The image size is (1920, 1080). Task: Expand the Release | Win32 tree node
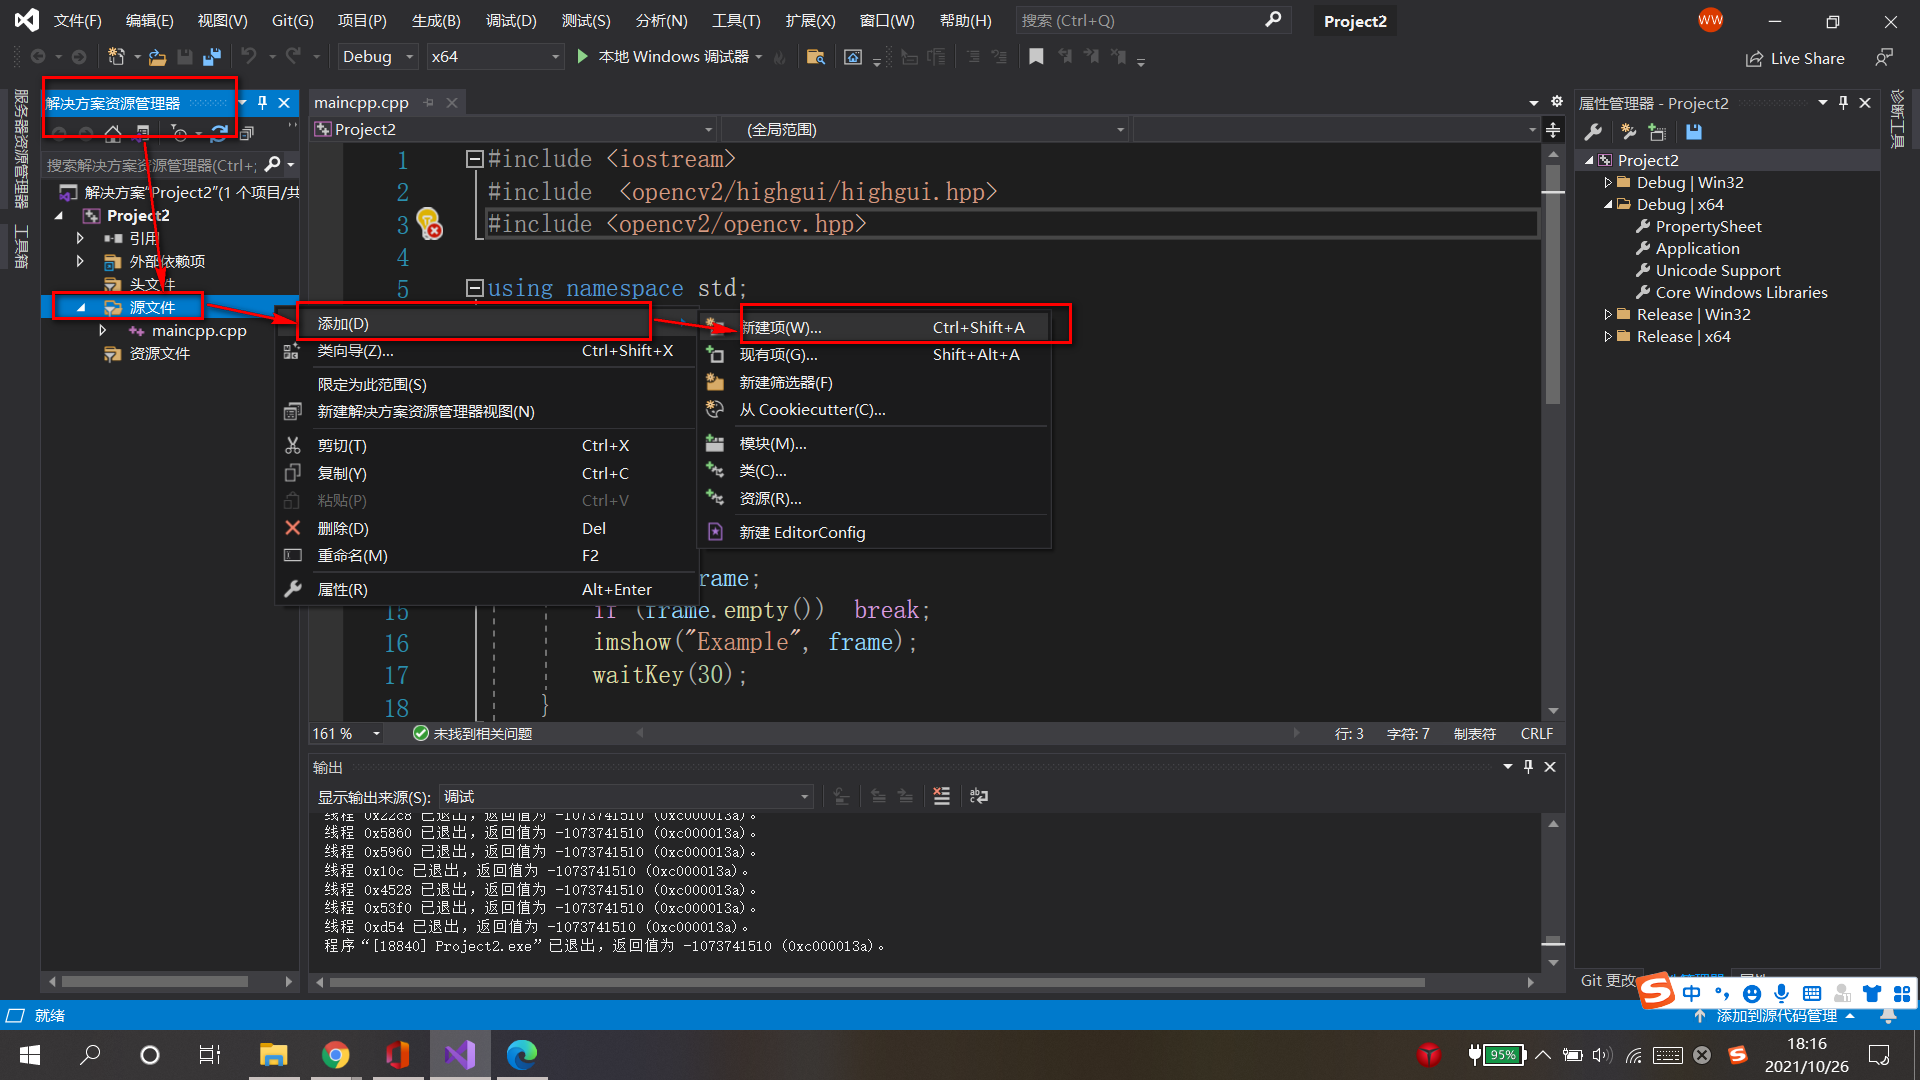1610,313
